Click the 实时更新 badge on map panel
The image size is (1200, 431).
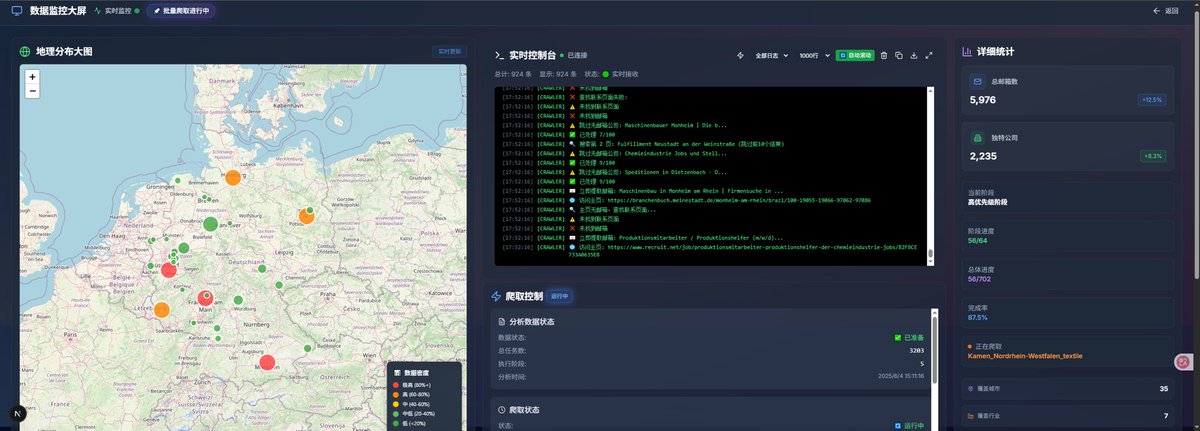[x=448, y=51]
